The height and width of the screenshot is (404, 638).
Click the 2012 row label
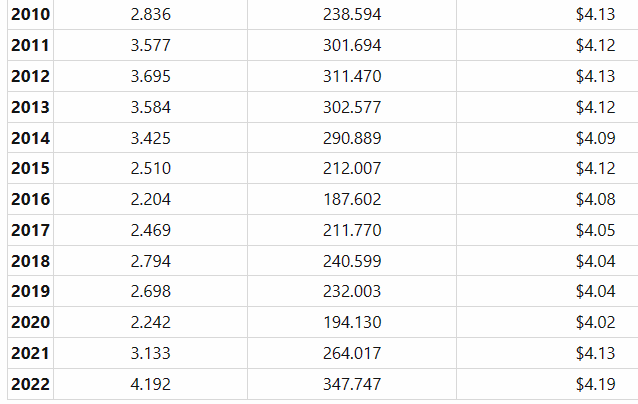pyautogui.click(x=30, y=77)
